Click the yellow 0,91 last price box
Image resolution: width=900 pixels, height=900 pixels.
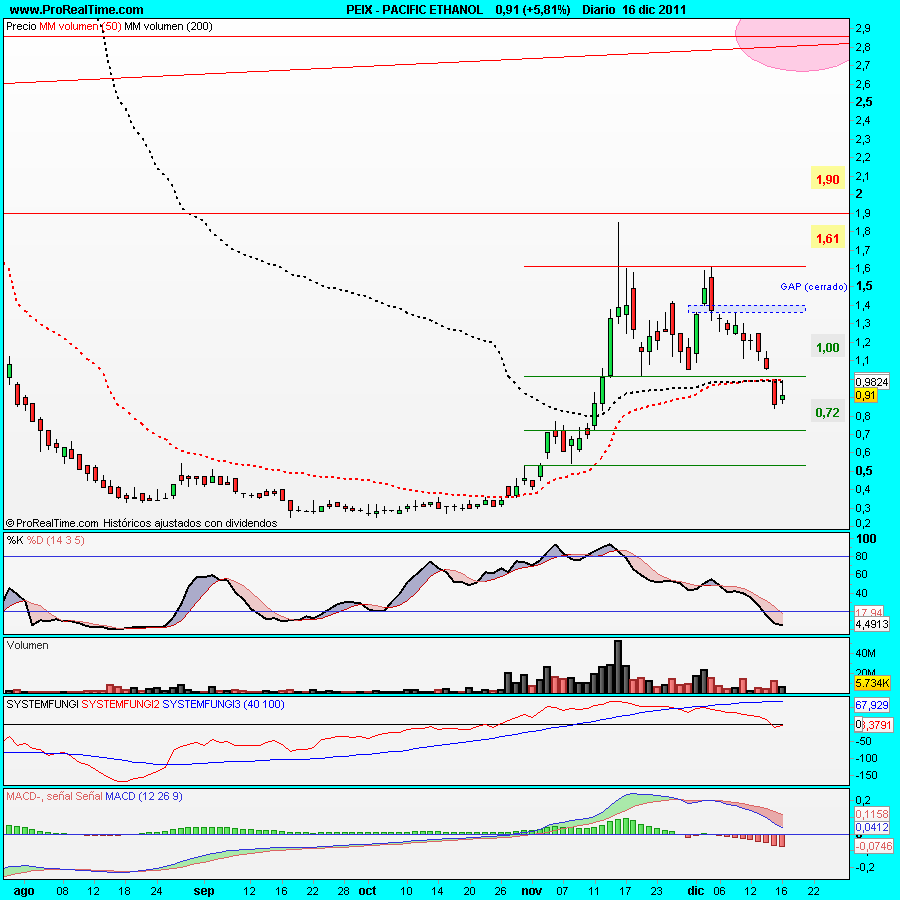pos(866,395)
